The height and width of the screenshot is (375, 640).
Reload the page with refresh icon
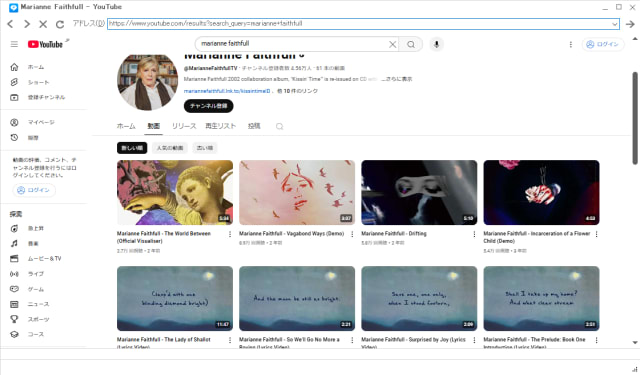[60, 24]
